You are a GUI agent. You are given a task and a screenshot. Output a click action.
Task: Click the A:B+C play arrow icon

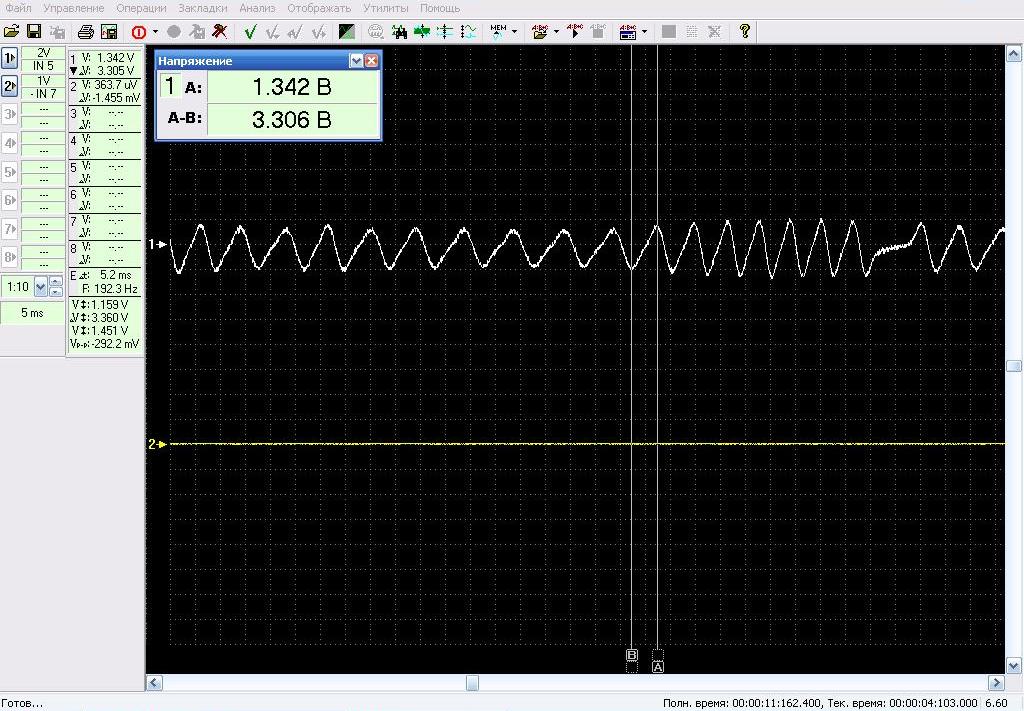tap(575, 31)
